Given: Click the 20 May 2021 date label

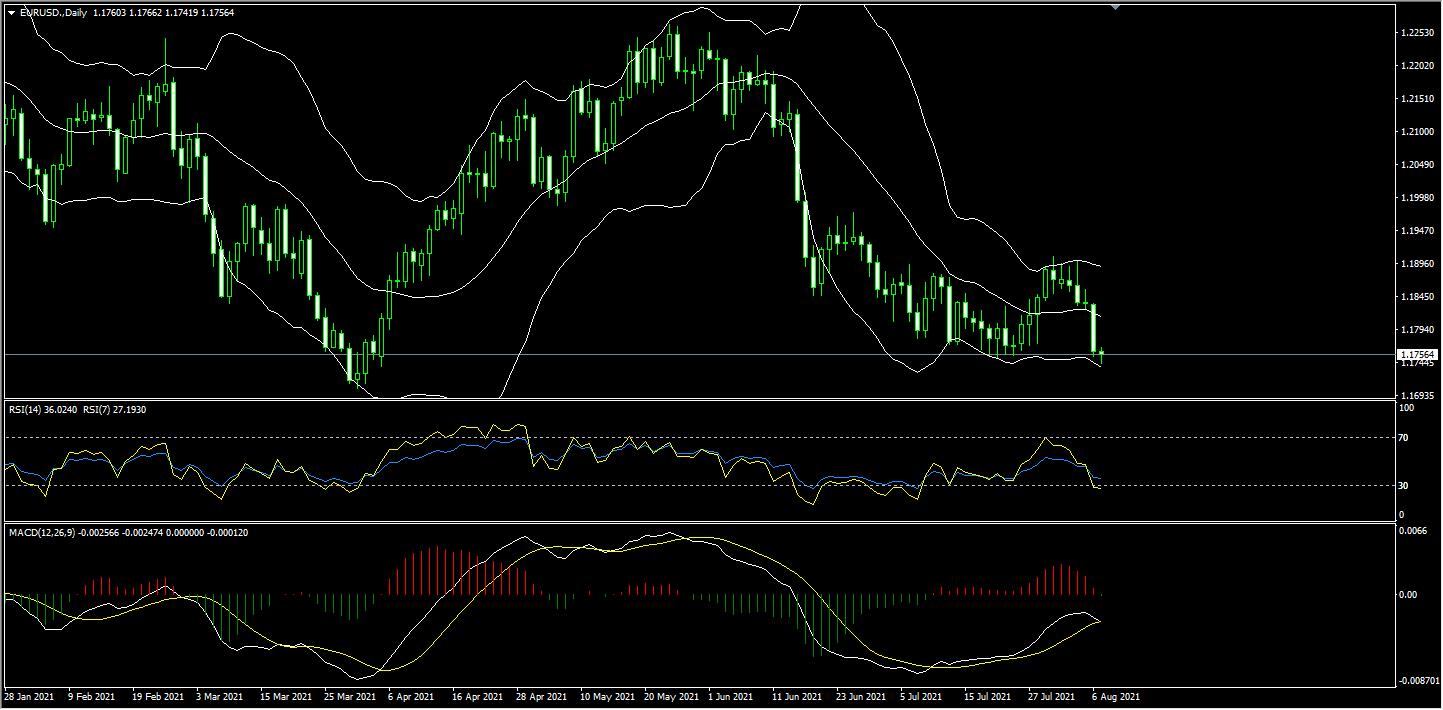Looking at the screenshot, I should 671,695.
